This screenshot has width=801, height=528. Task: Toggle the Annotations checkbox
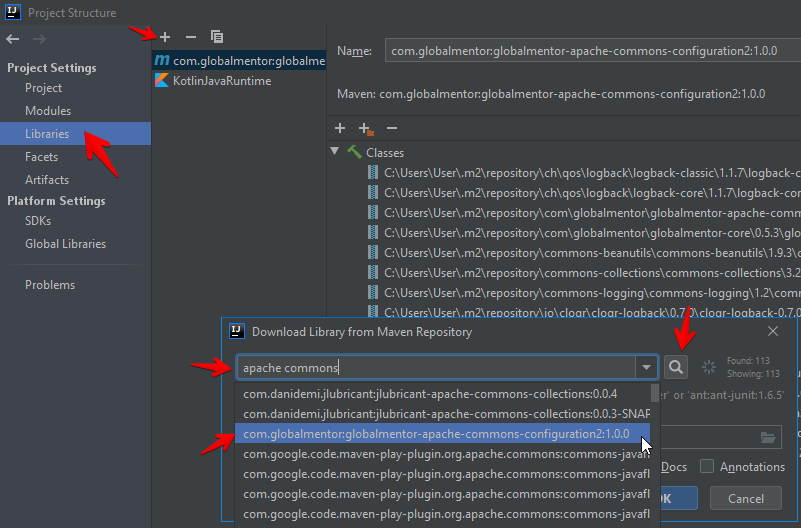click(707, 467)
